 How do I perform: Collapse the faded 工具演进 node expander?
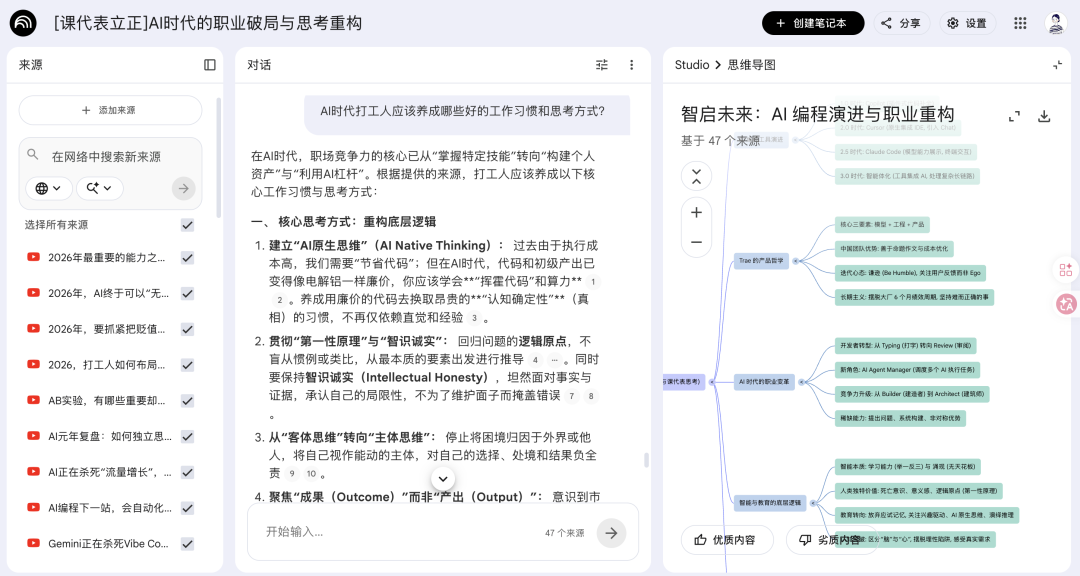795,140
